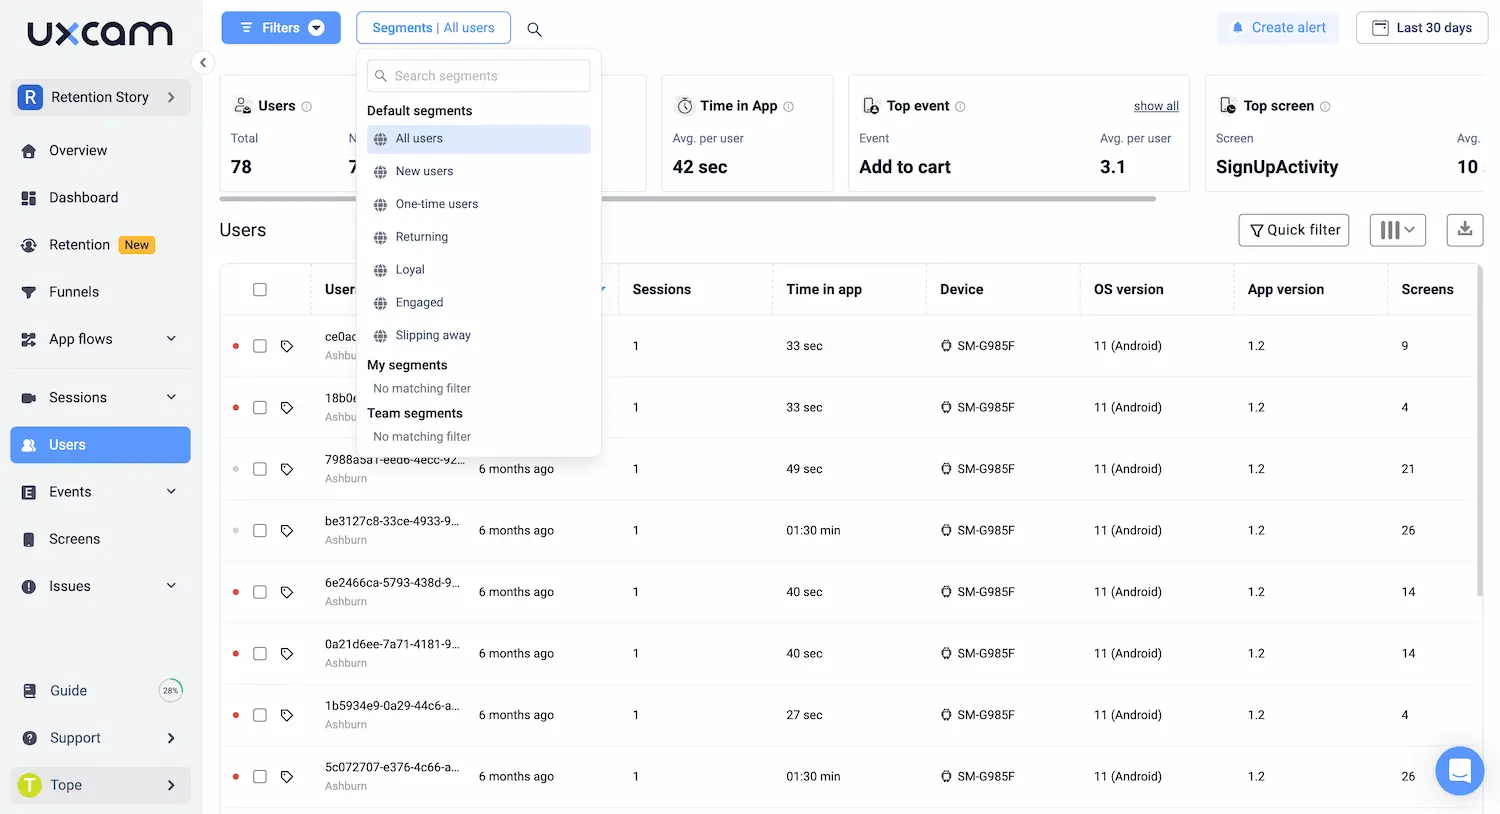This screenshot has width=1500, height=814.
Task: Close the Segments | All users dropdown
Action: (433, 28)
